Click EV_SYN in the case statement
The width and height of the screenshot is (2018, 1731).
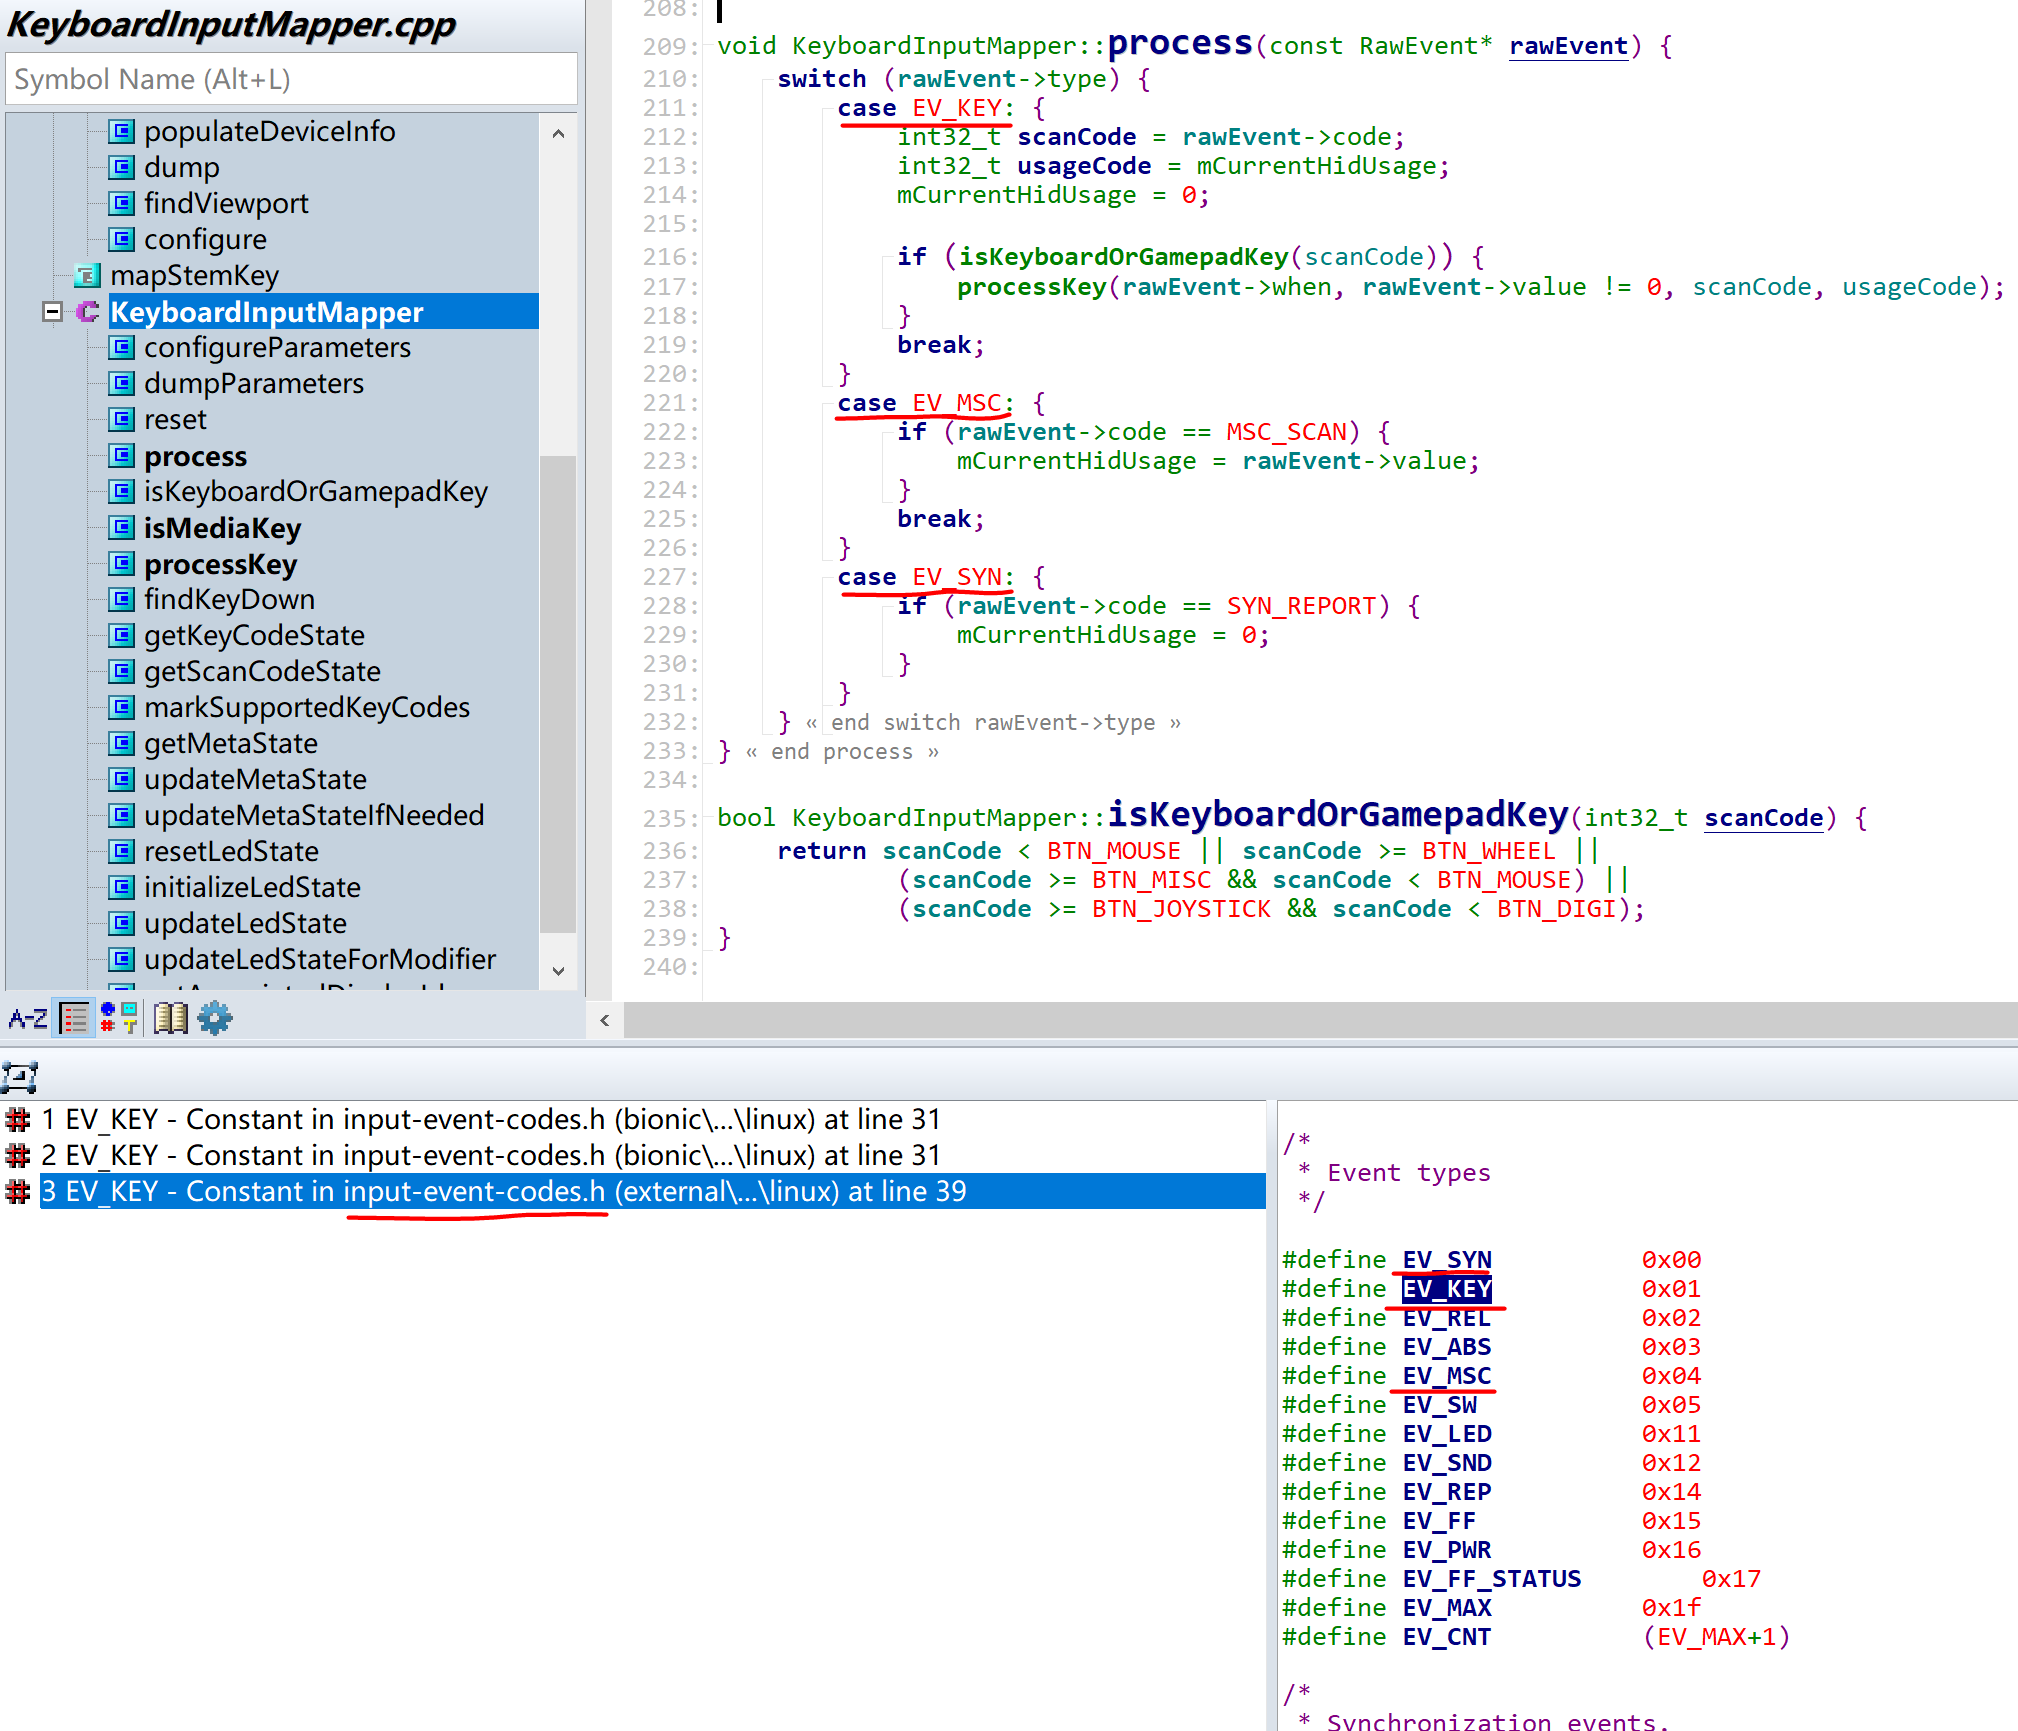point(957,577)
